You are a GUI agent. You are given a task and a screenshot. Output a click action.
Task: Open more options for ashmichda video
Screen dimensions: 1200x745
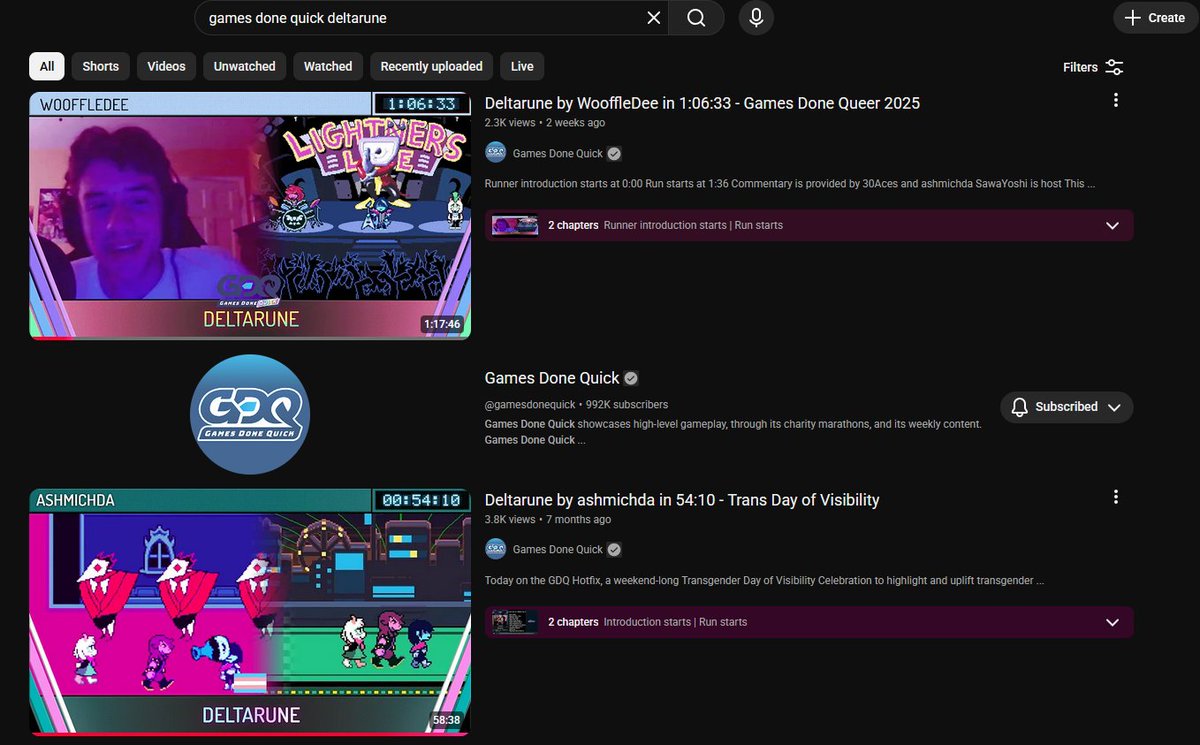pos(1116,497)
